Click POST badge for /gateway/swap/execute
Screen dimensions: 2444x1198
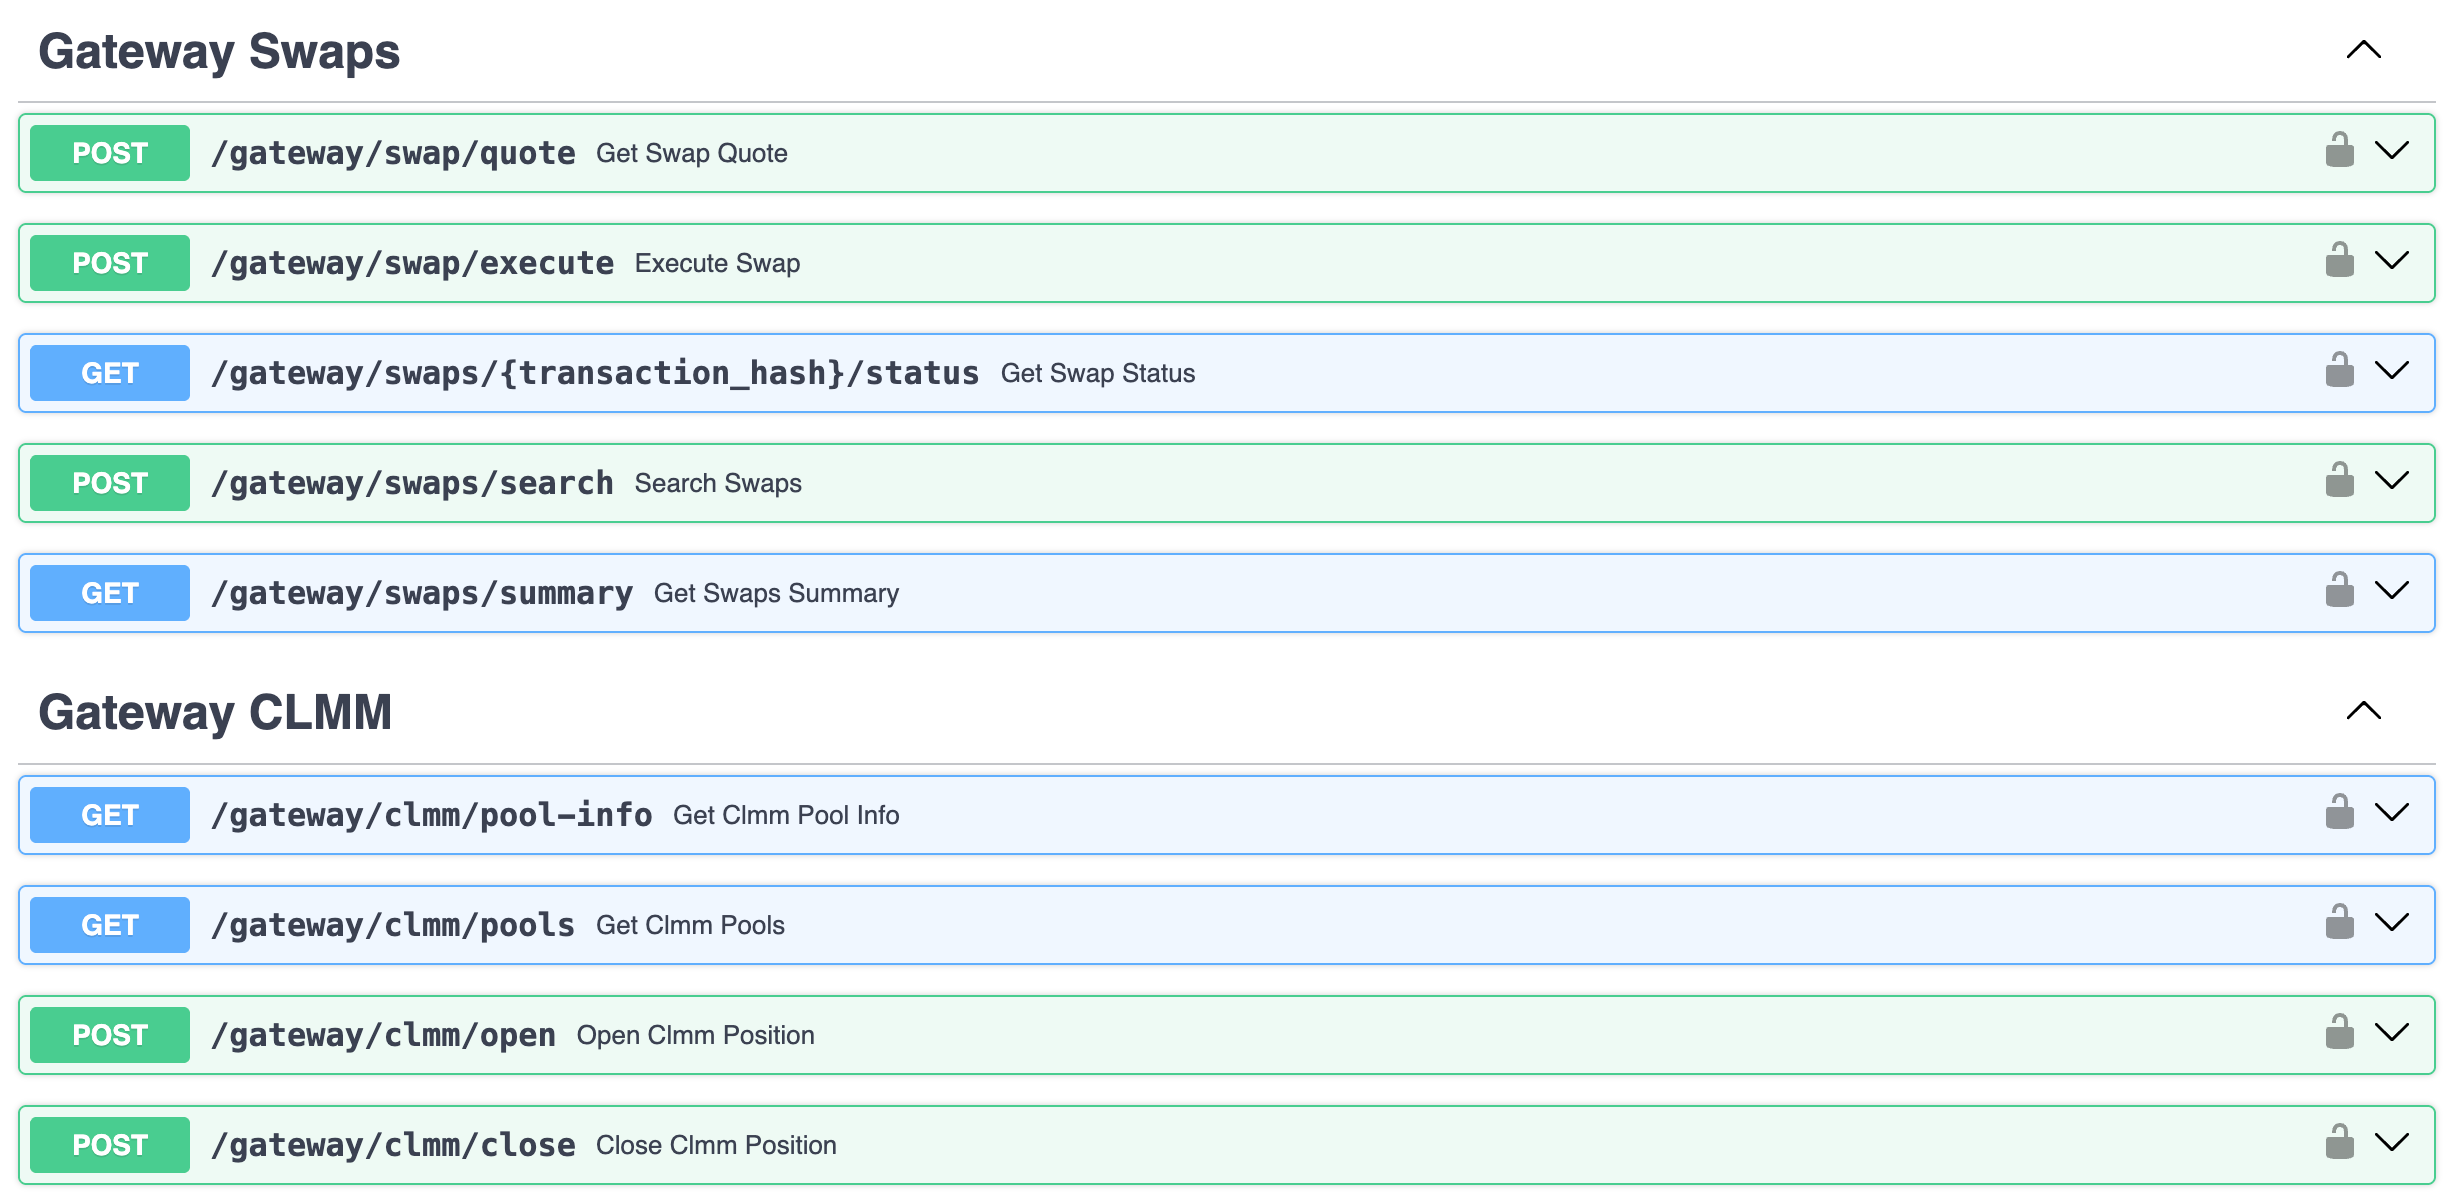110,263
